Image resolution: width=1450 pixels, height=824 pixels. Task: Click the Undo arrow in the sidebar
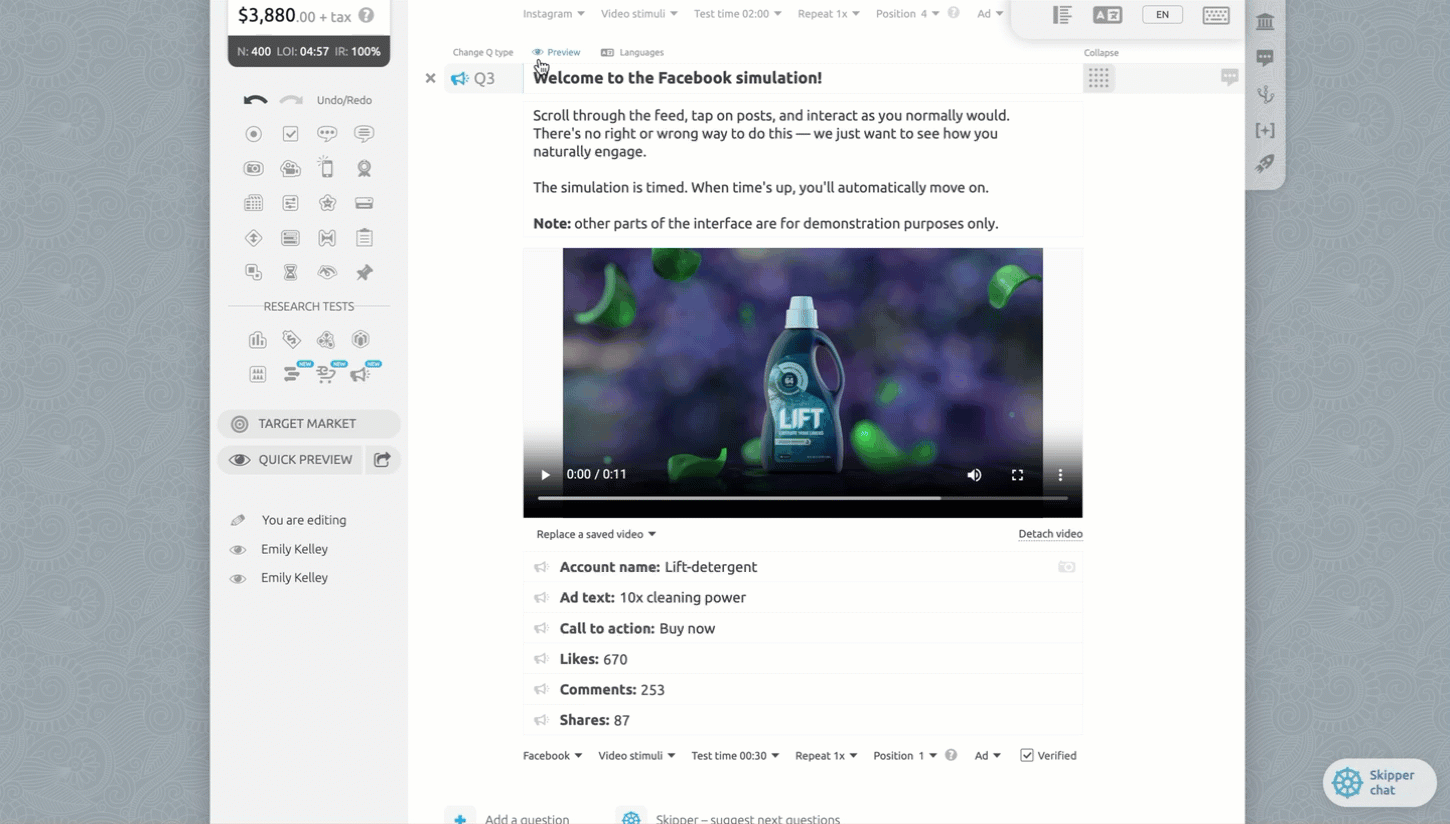[255, 100]
